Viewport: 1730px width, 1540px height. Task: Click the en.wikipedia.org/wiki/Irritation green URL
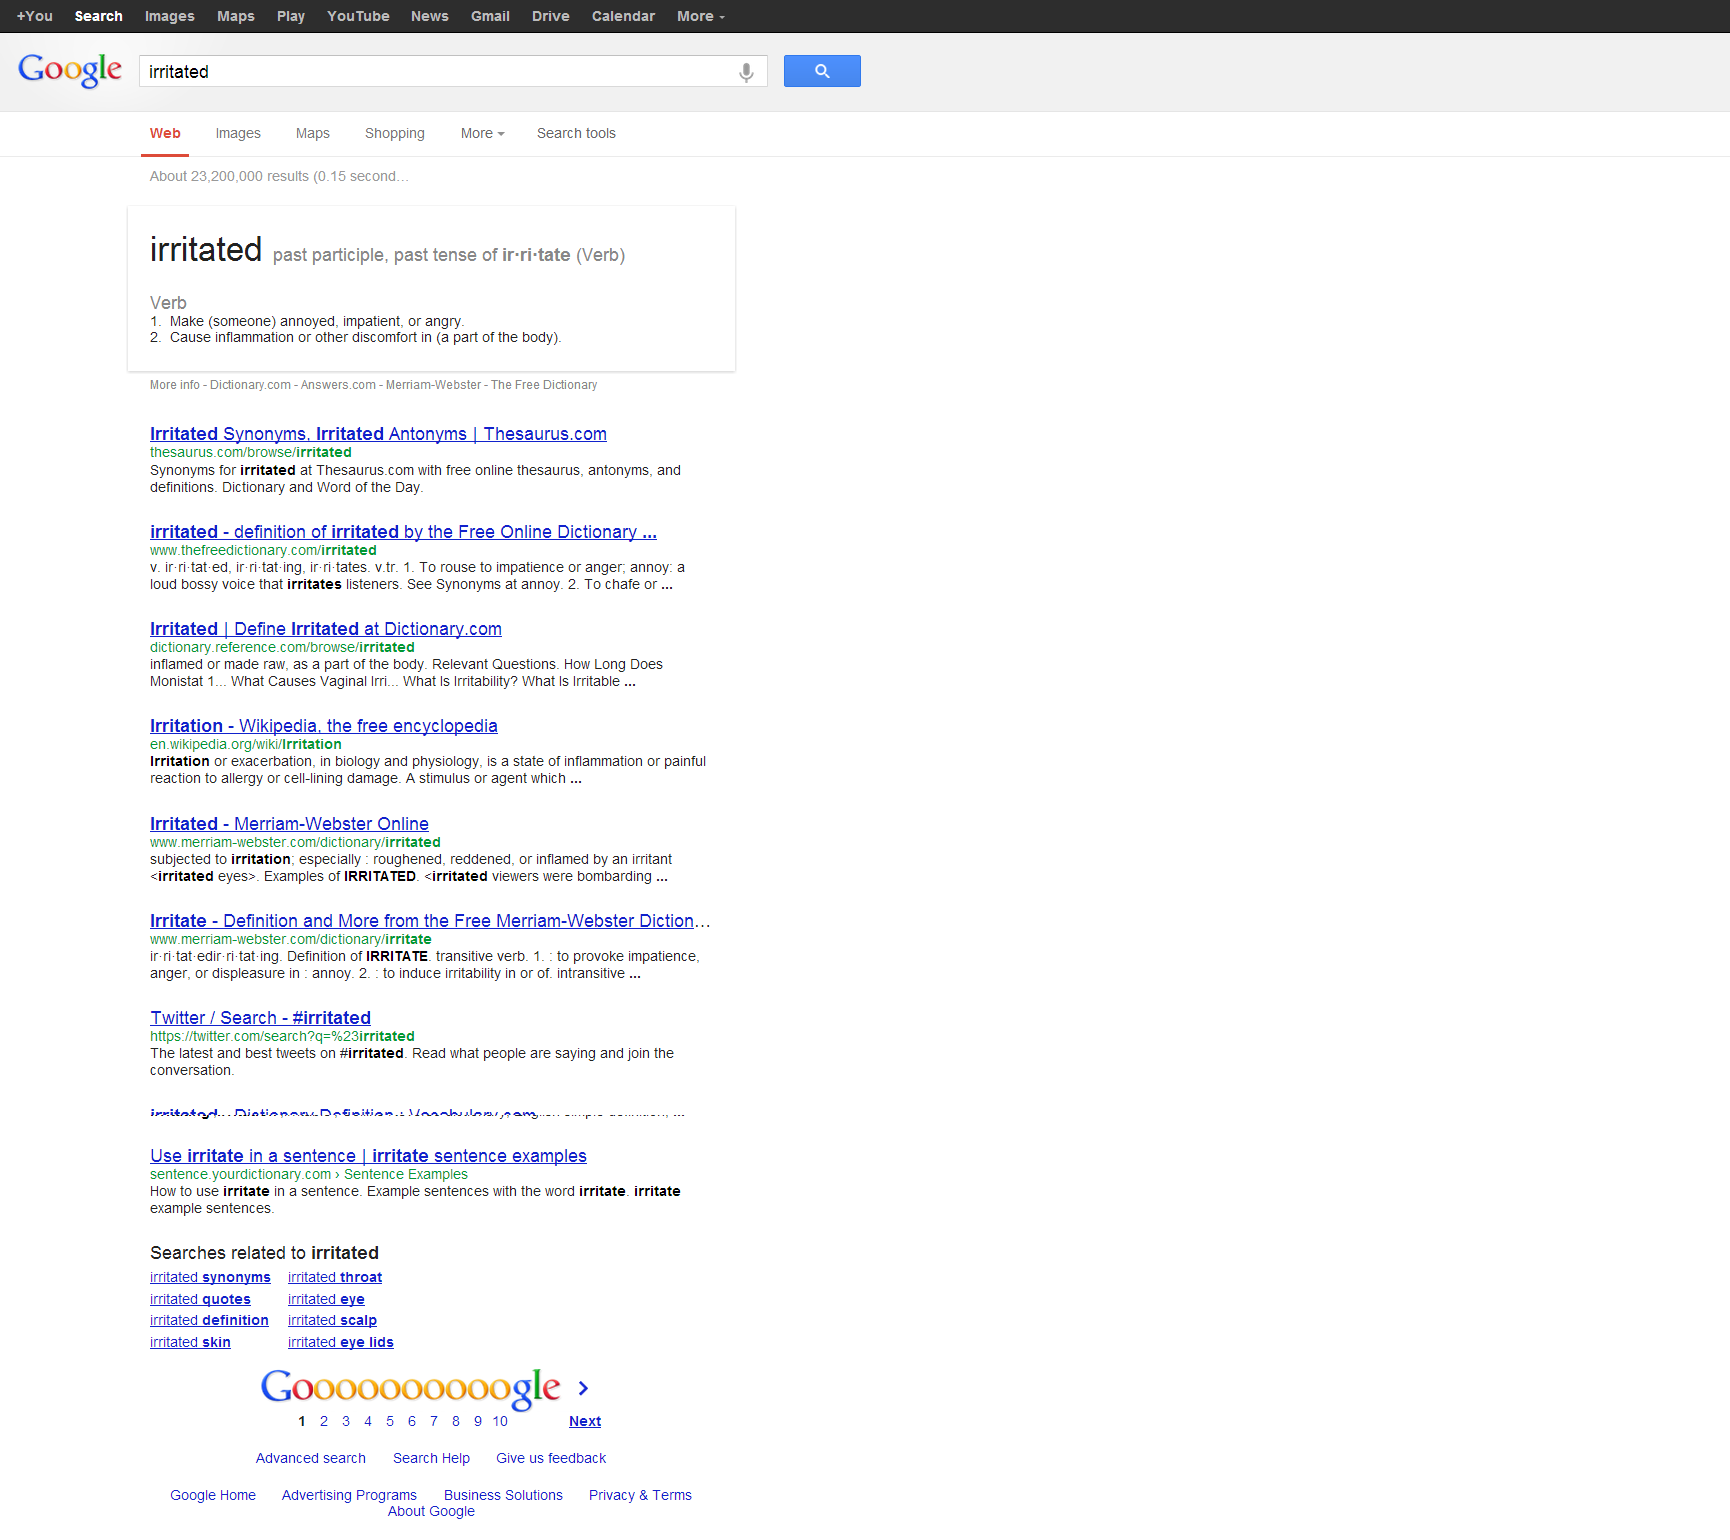[x=246, y=744]
